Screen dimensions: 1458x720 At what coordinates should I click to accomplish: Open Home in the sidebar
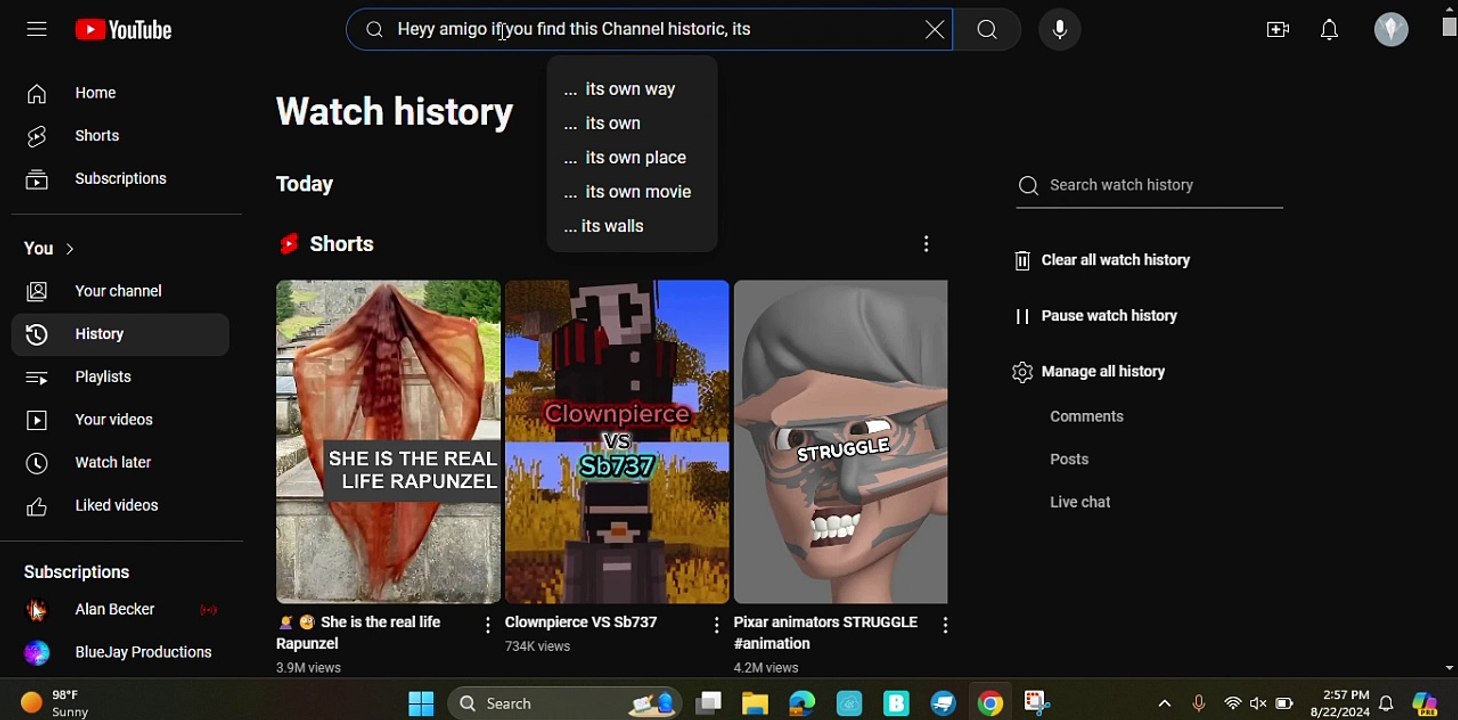[x=120, y=93]
